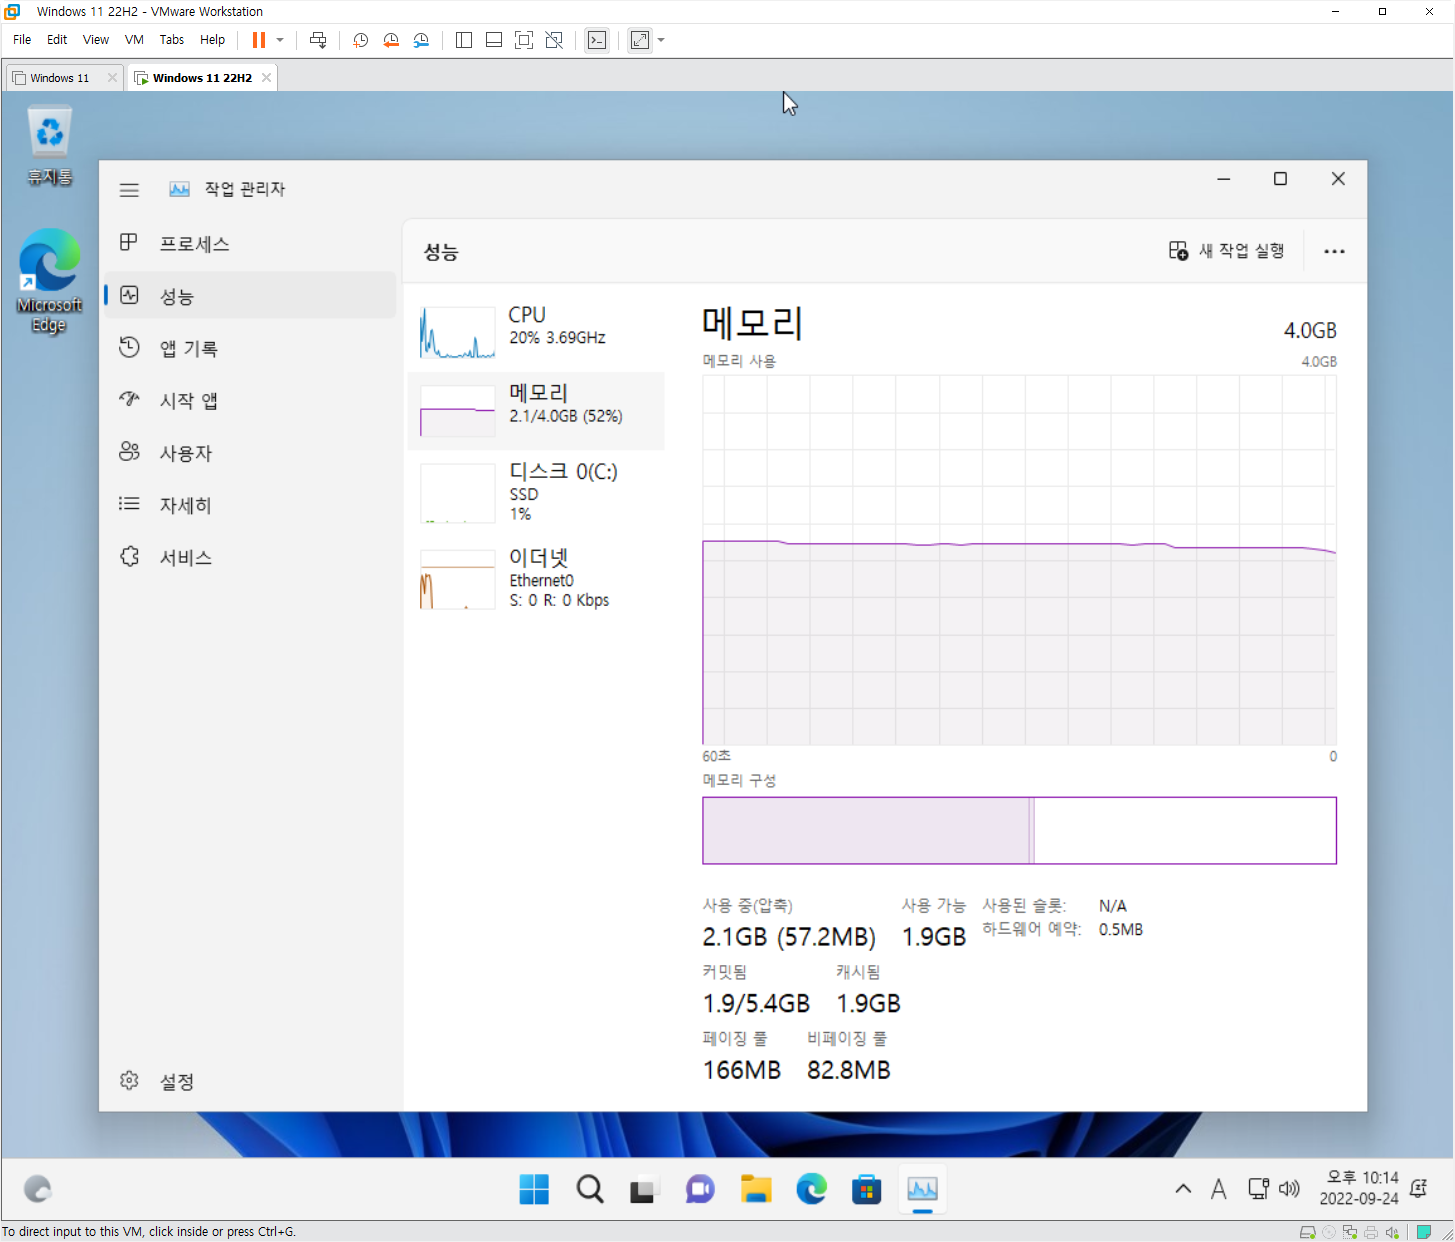
Task: Click the widgets icon at taskbar left
Action: pos(37,1189)
